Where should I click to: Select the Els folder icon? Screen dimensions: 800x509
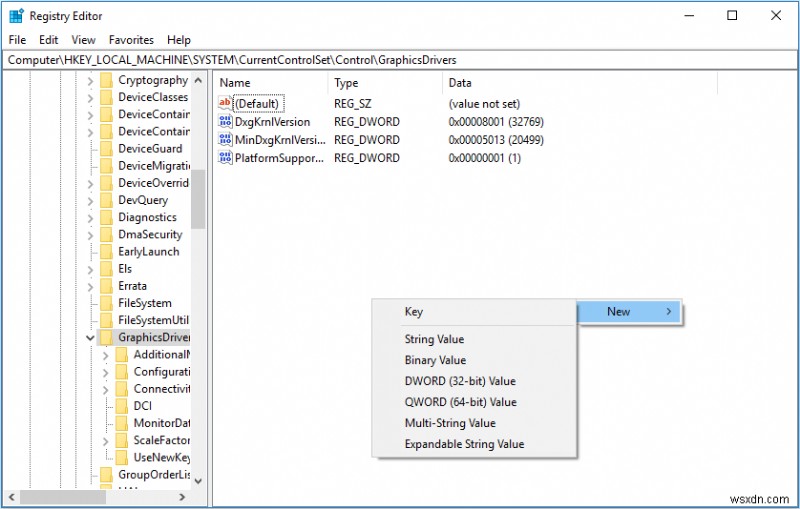pyautogui.click(x=106, y=269)
